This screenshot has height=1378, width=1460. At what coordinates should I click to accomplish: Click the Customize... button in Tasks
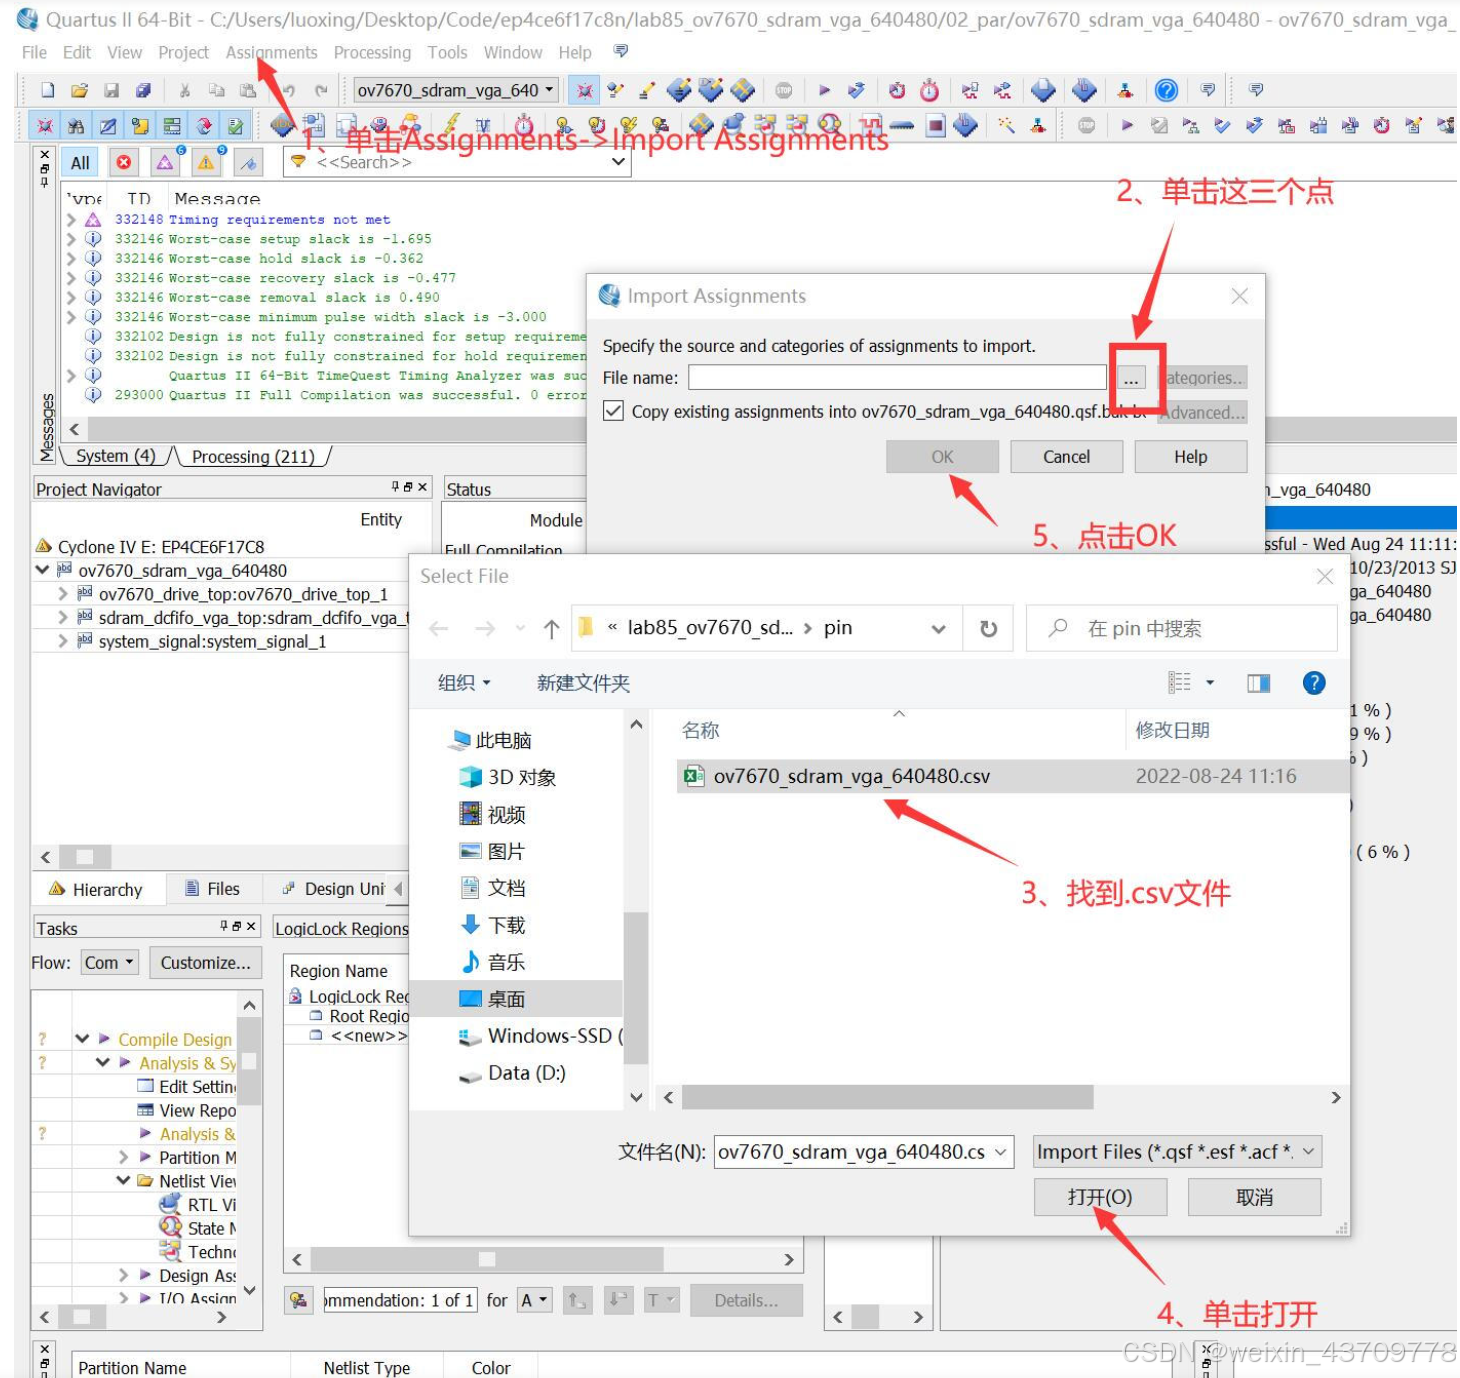(206, 963)
